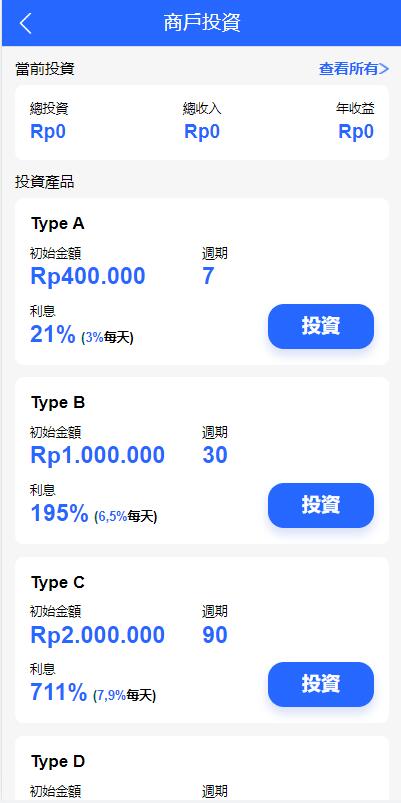Image resolution: width=401 pixels, height=803 pixels.
Task: Click the 711% interest rate
Action: (59, 693)
